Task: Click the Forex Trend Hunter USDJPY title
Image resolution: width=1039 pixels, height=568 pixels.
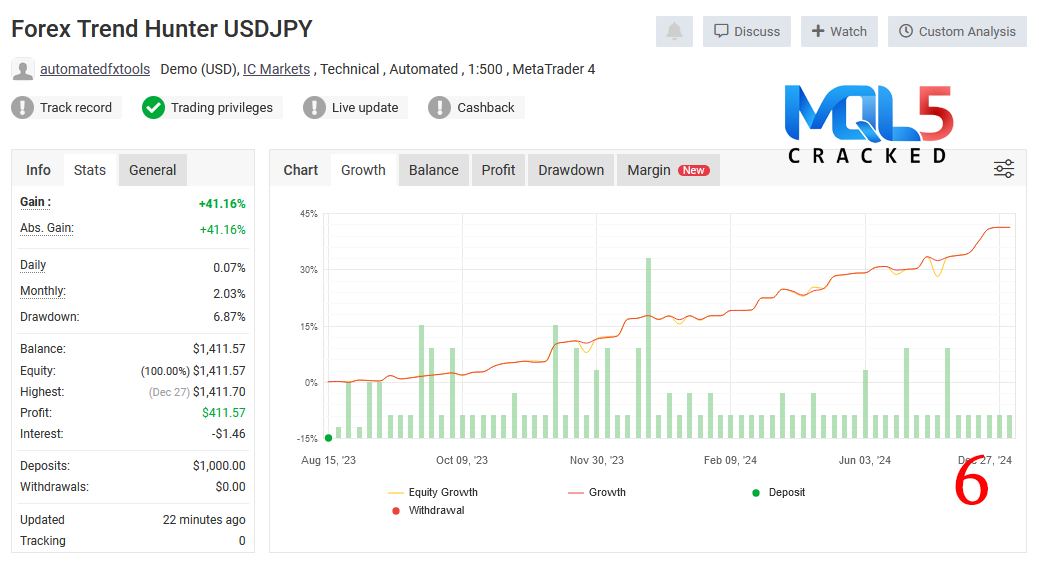Action: [x=162, y=29]
